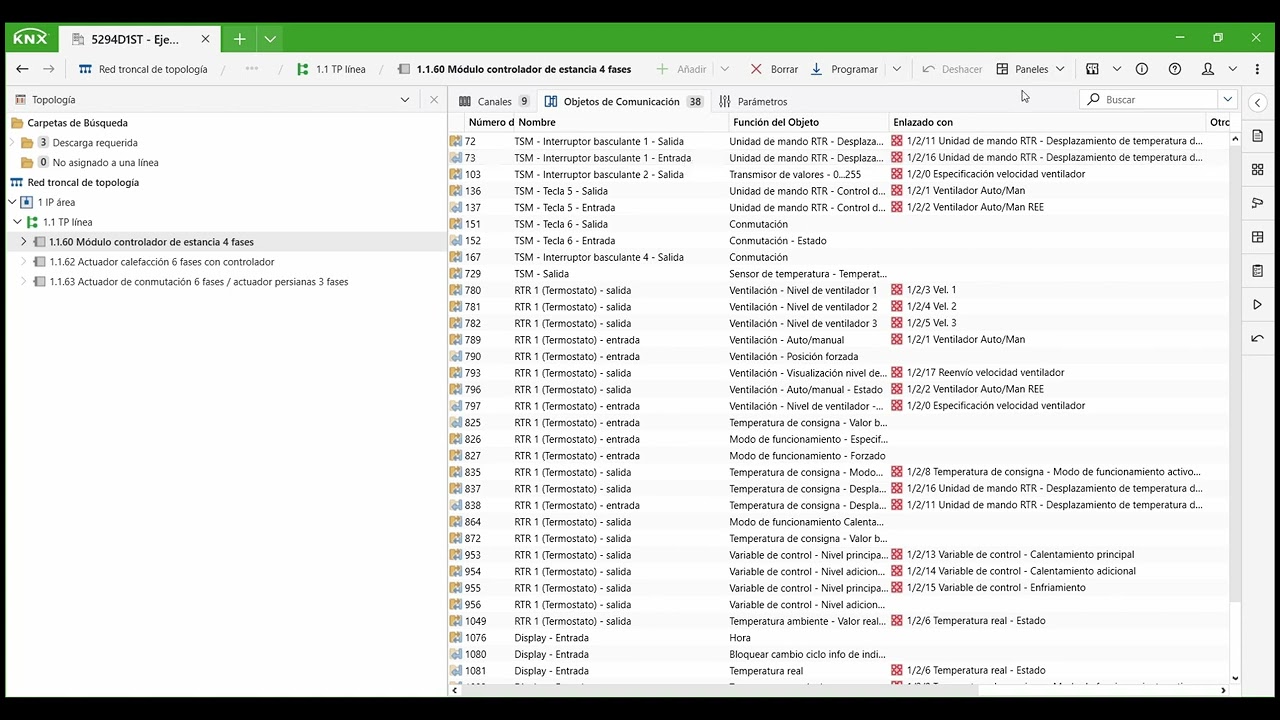Select 1.1 TP línea breadcrumb
Screen dimensions: 1280x720
331,69
